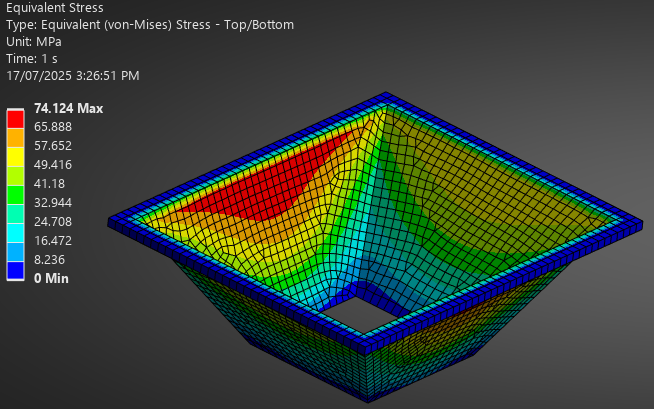The image size is (654, 409).
Task: Click the orange legend color band
Action: (15, 138)
